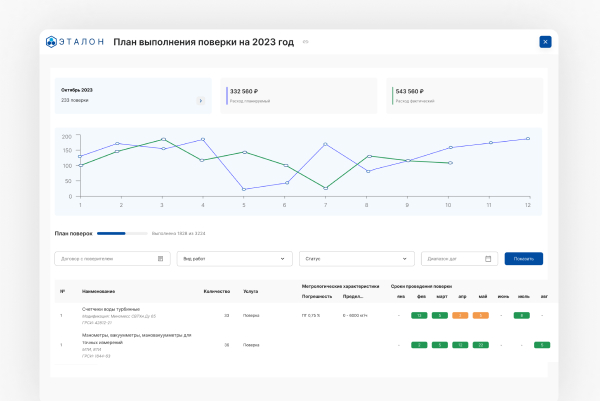Click green июль badge in Счетчики воды row

pyautogui.click(x=522, y=316)
